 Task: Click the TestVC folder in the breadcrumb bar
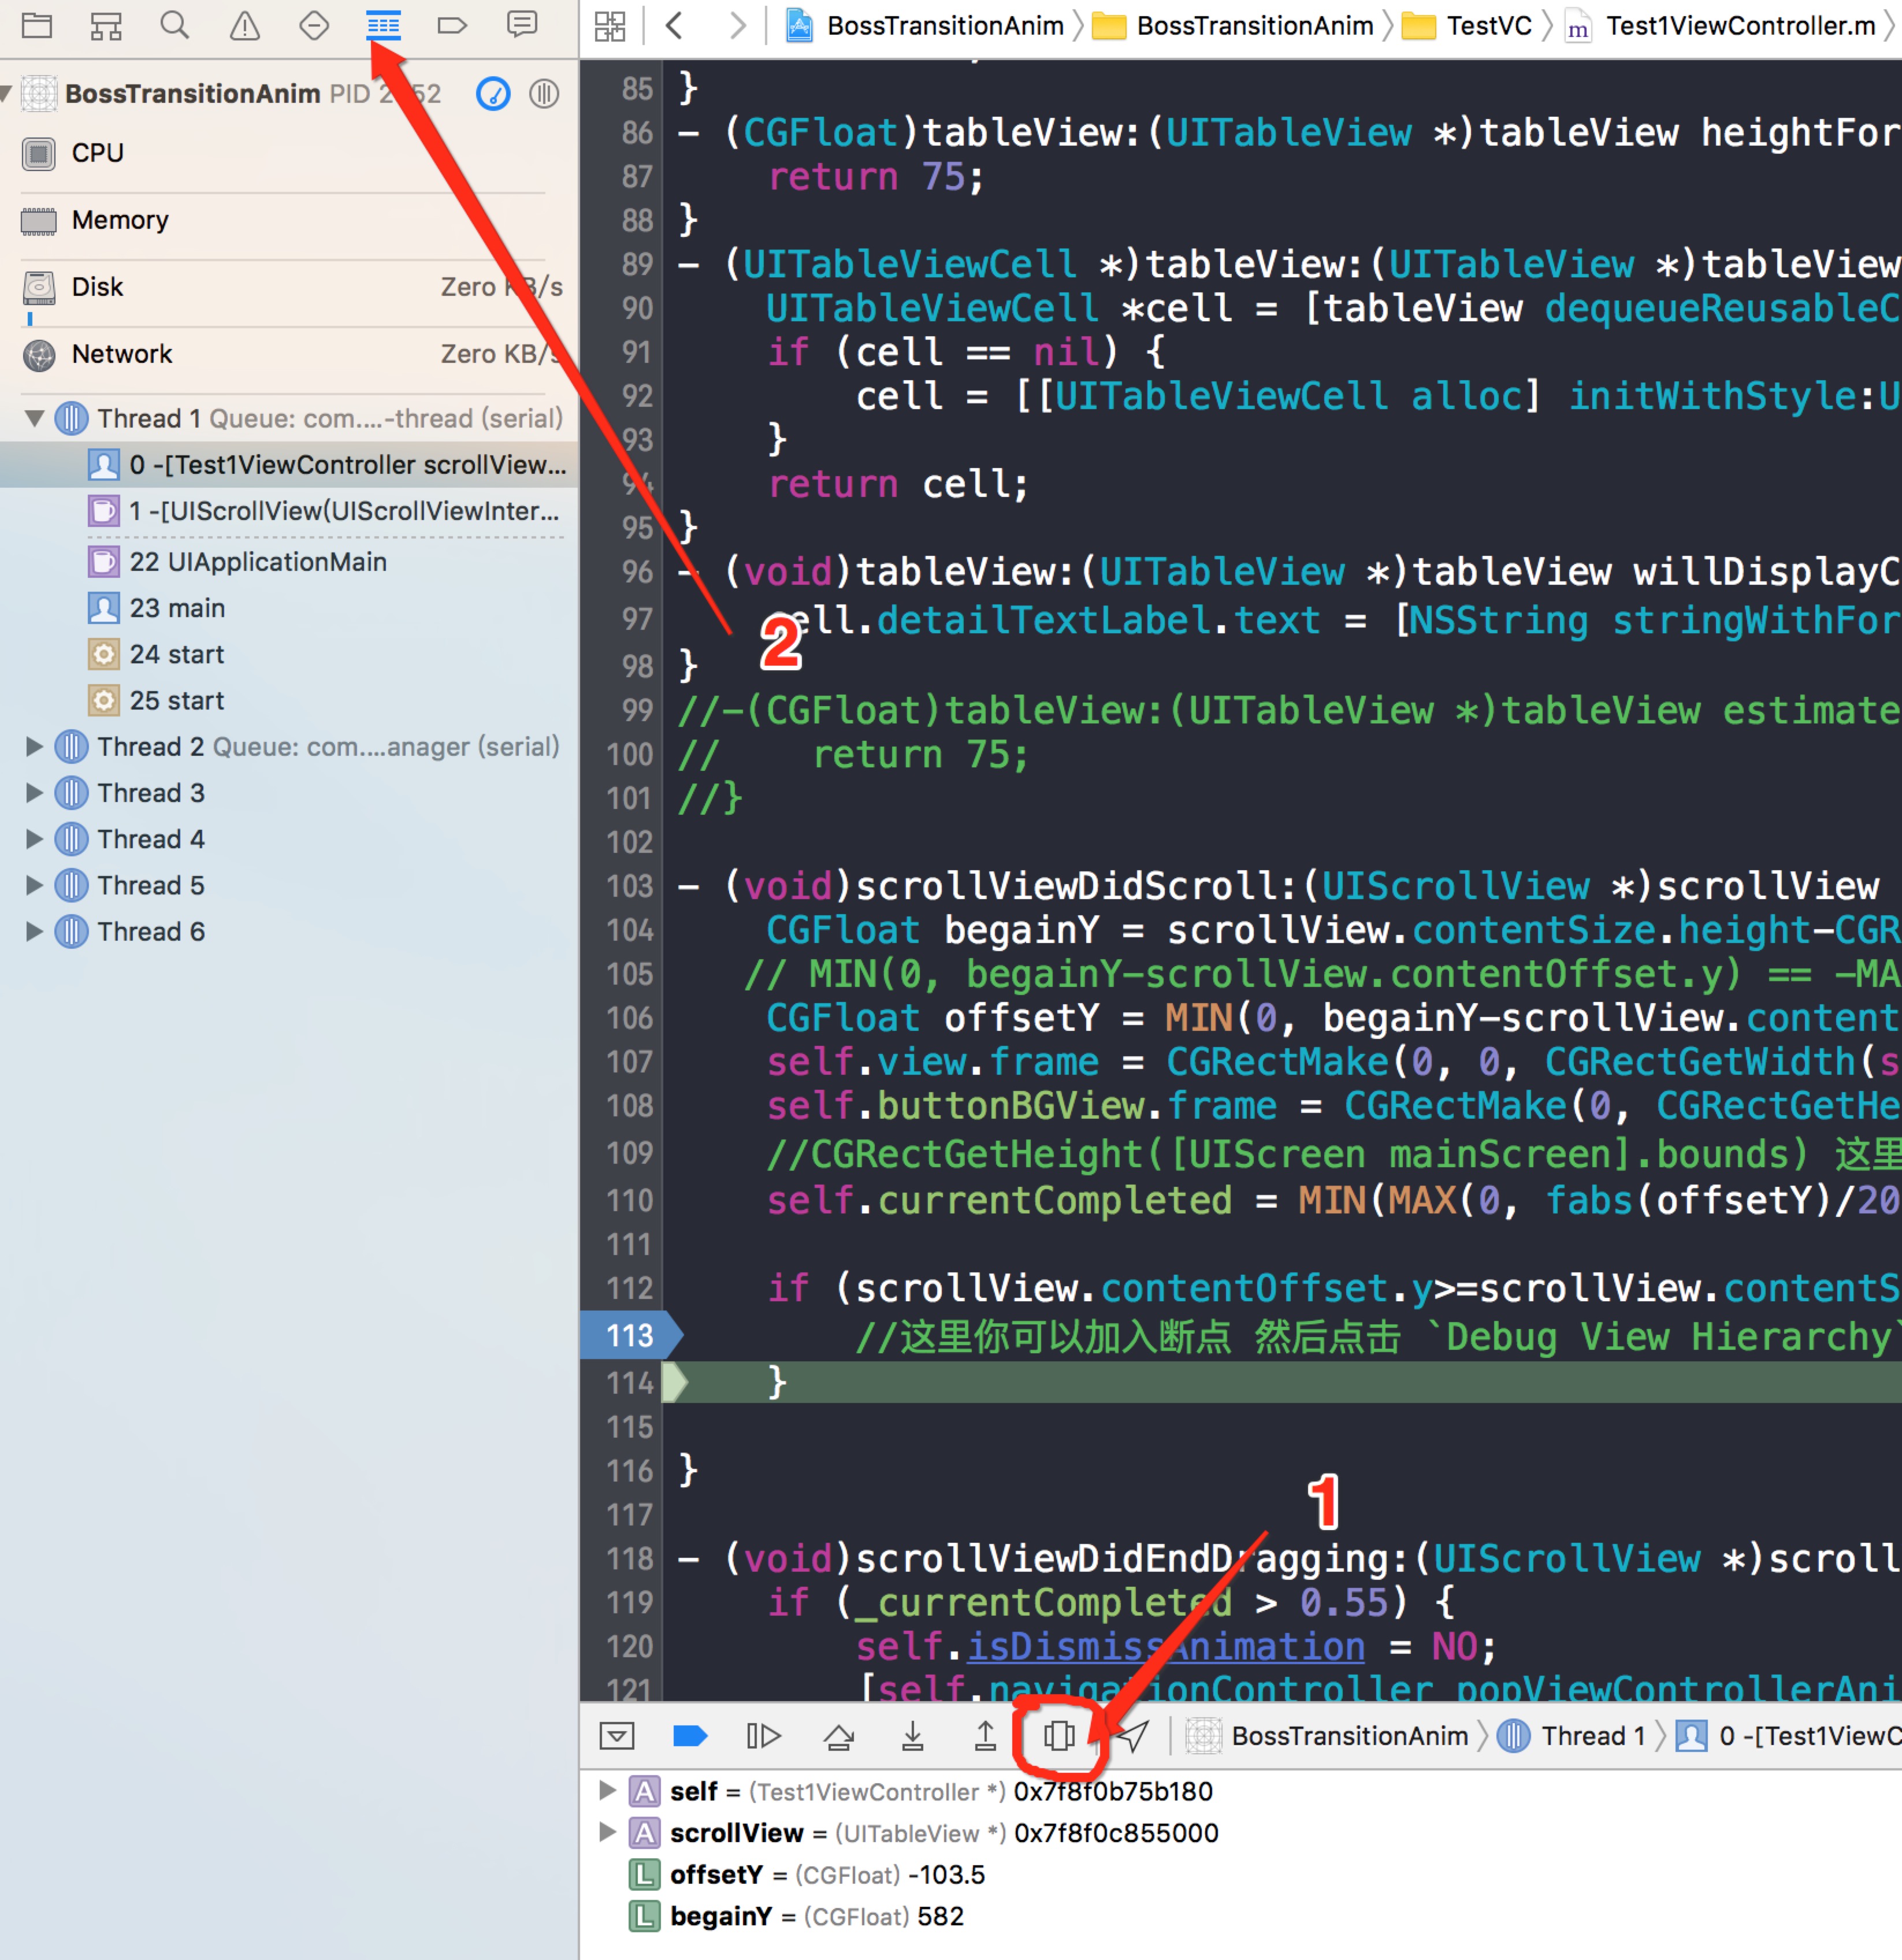click(1487, 26)
